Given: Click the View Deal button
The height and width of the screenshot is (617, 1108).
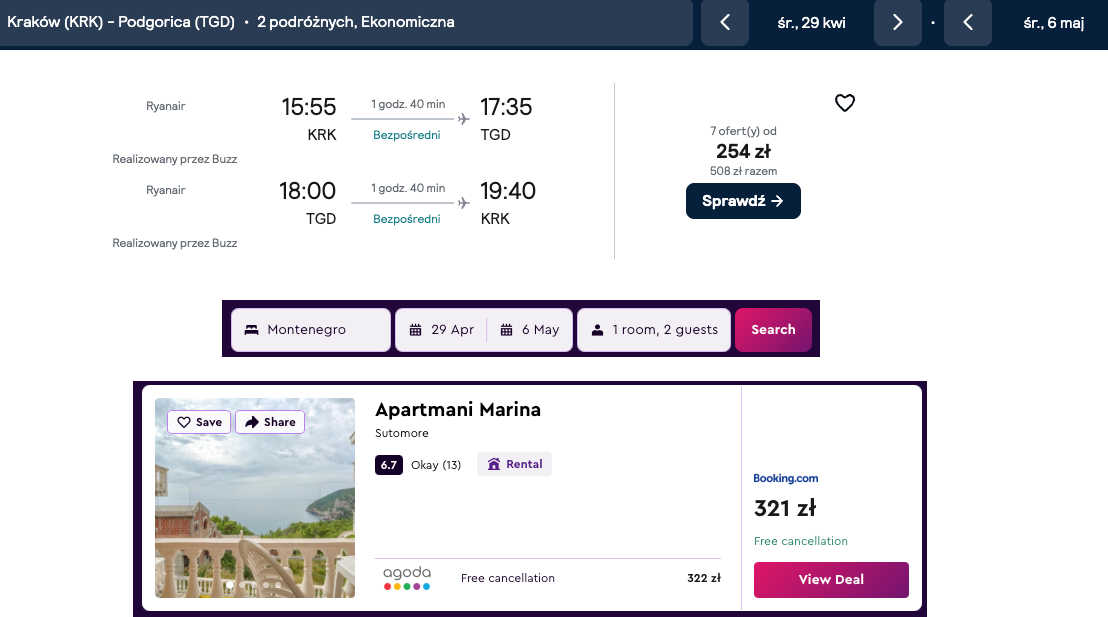Looking at the screenshot, I should tap(831, 580).
